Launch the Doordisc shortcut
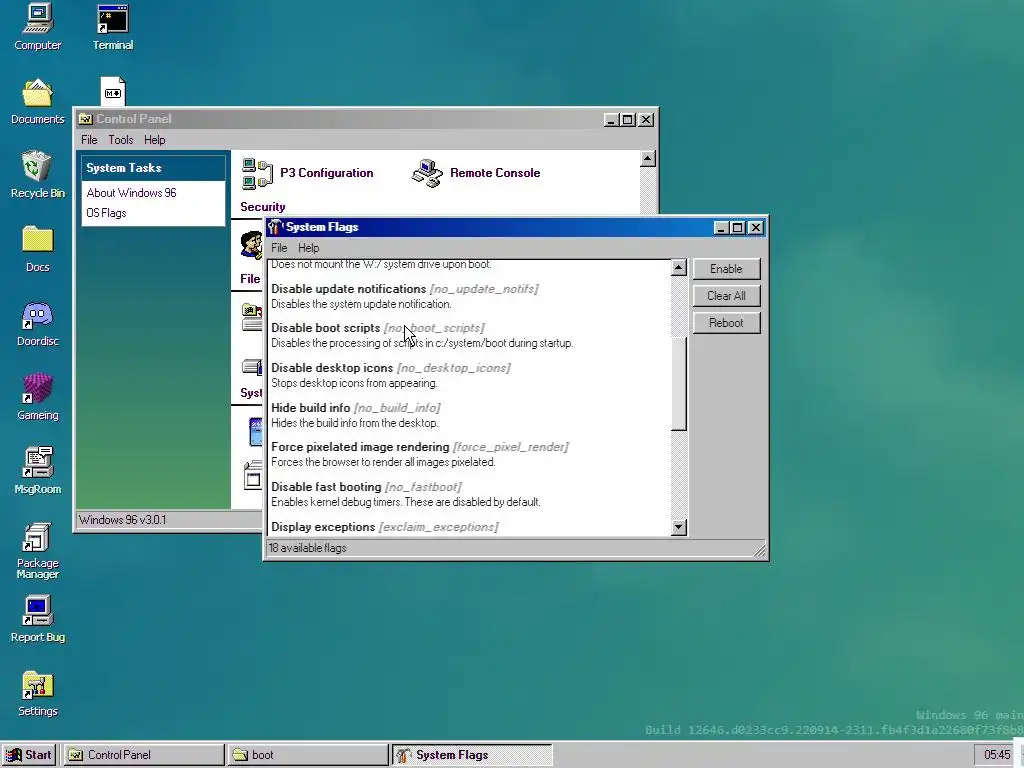This screenshot has height=768, width=1024. click(x=37, y=323)
